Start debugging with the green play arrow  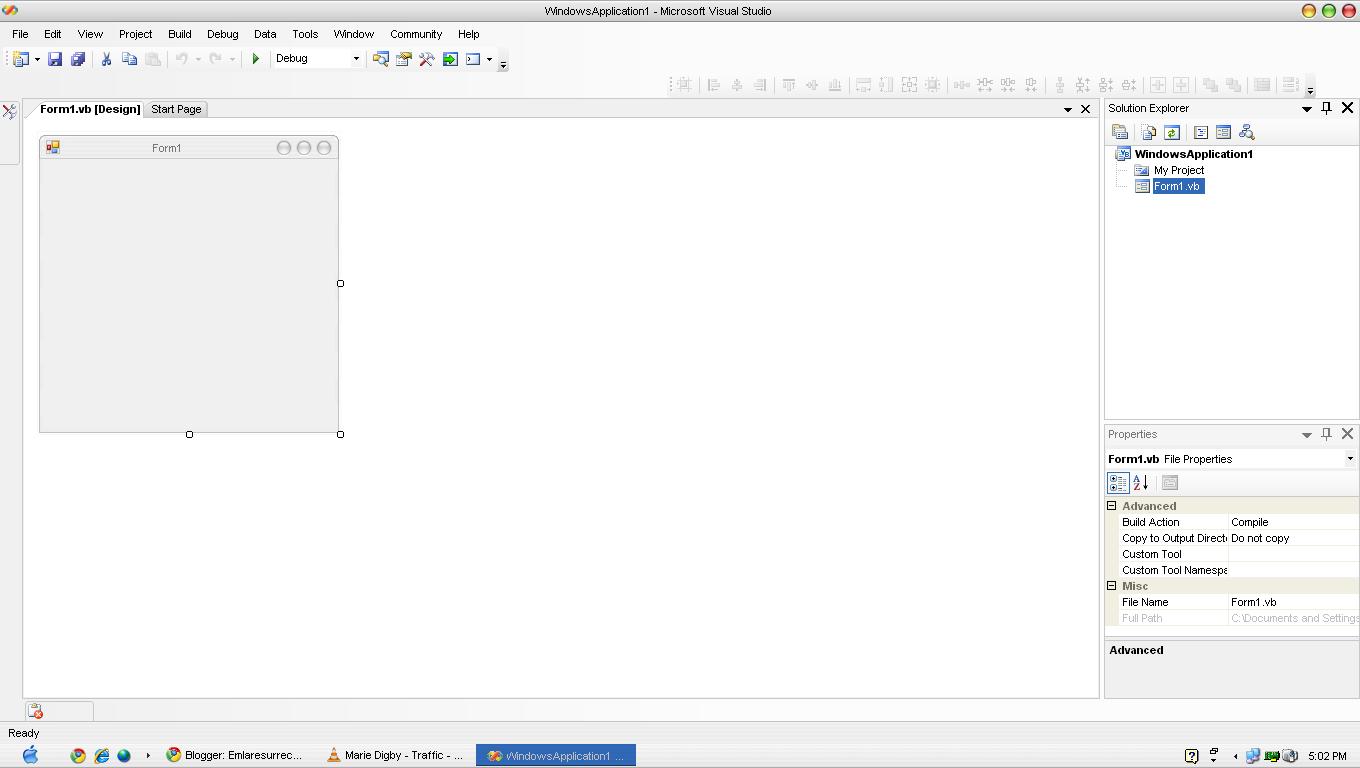pyautogui.click(x=255, y=59)
